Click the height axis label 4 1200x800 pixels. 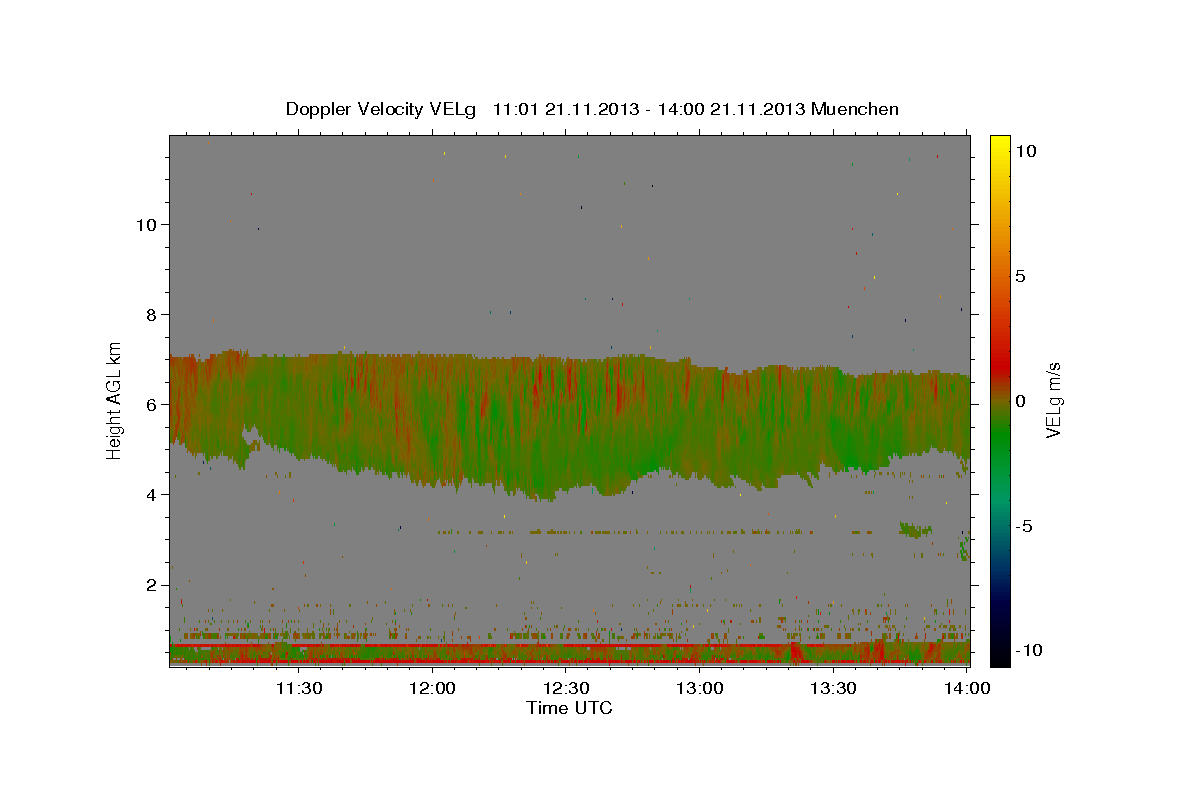coord(151,494)
